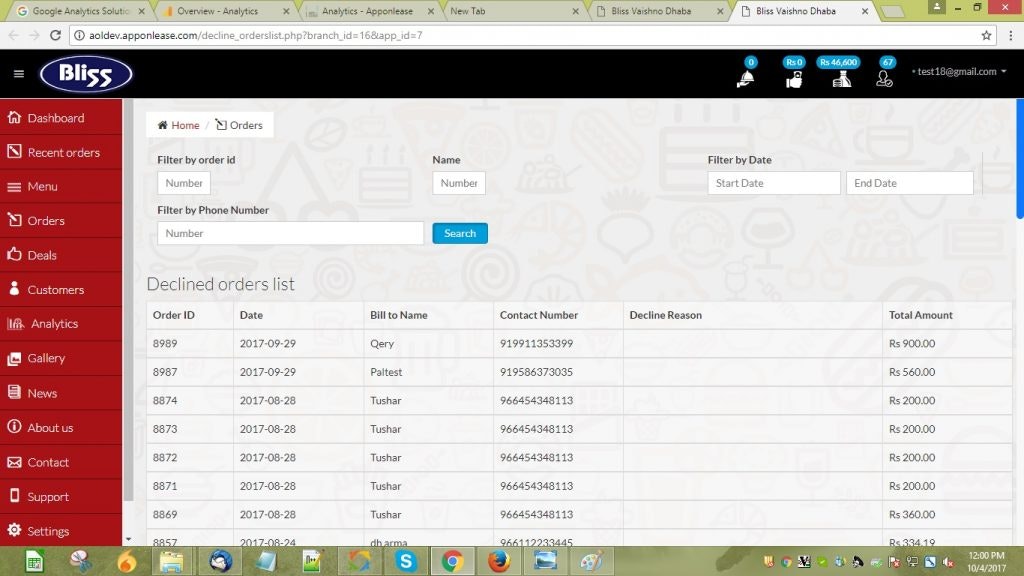Click the sidebar scroll down arrow

pyautogui.click(x=129, y=539)
